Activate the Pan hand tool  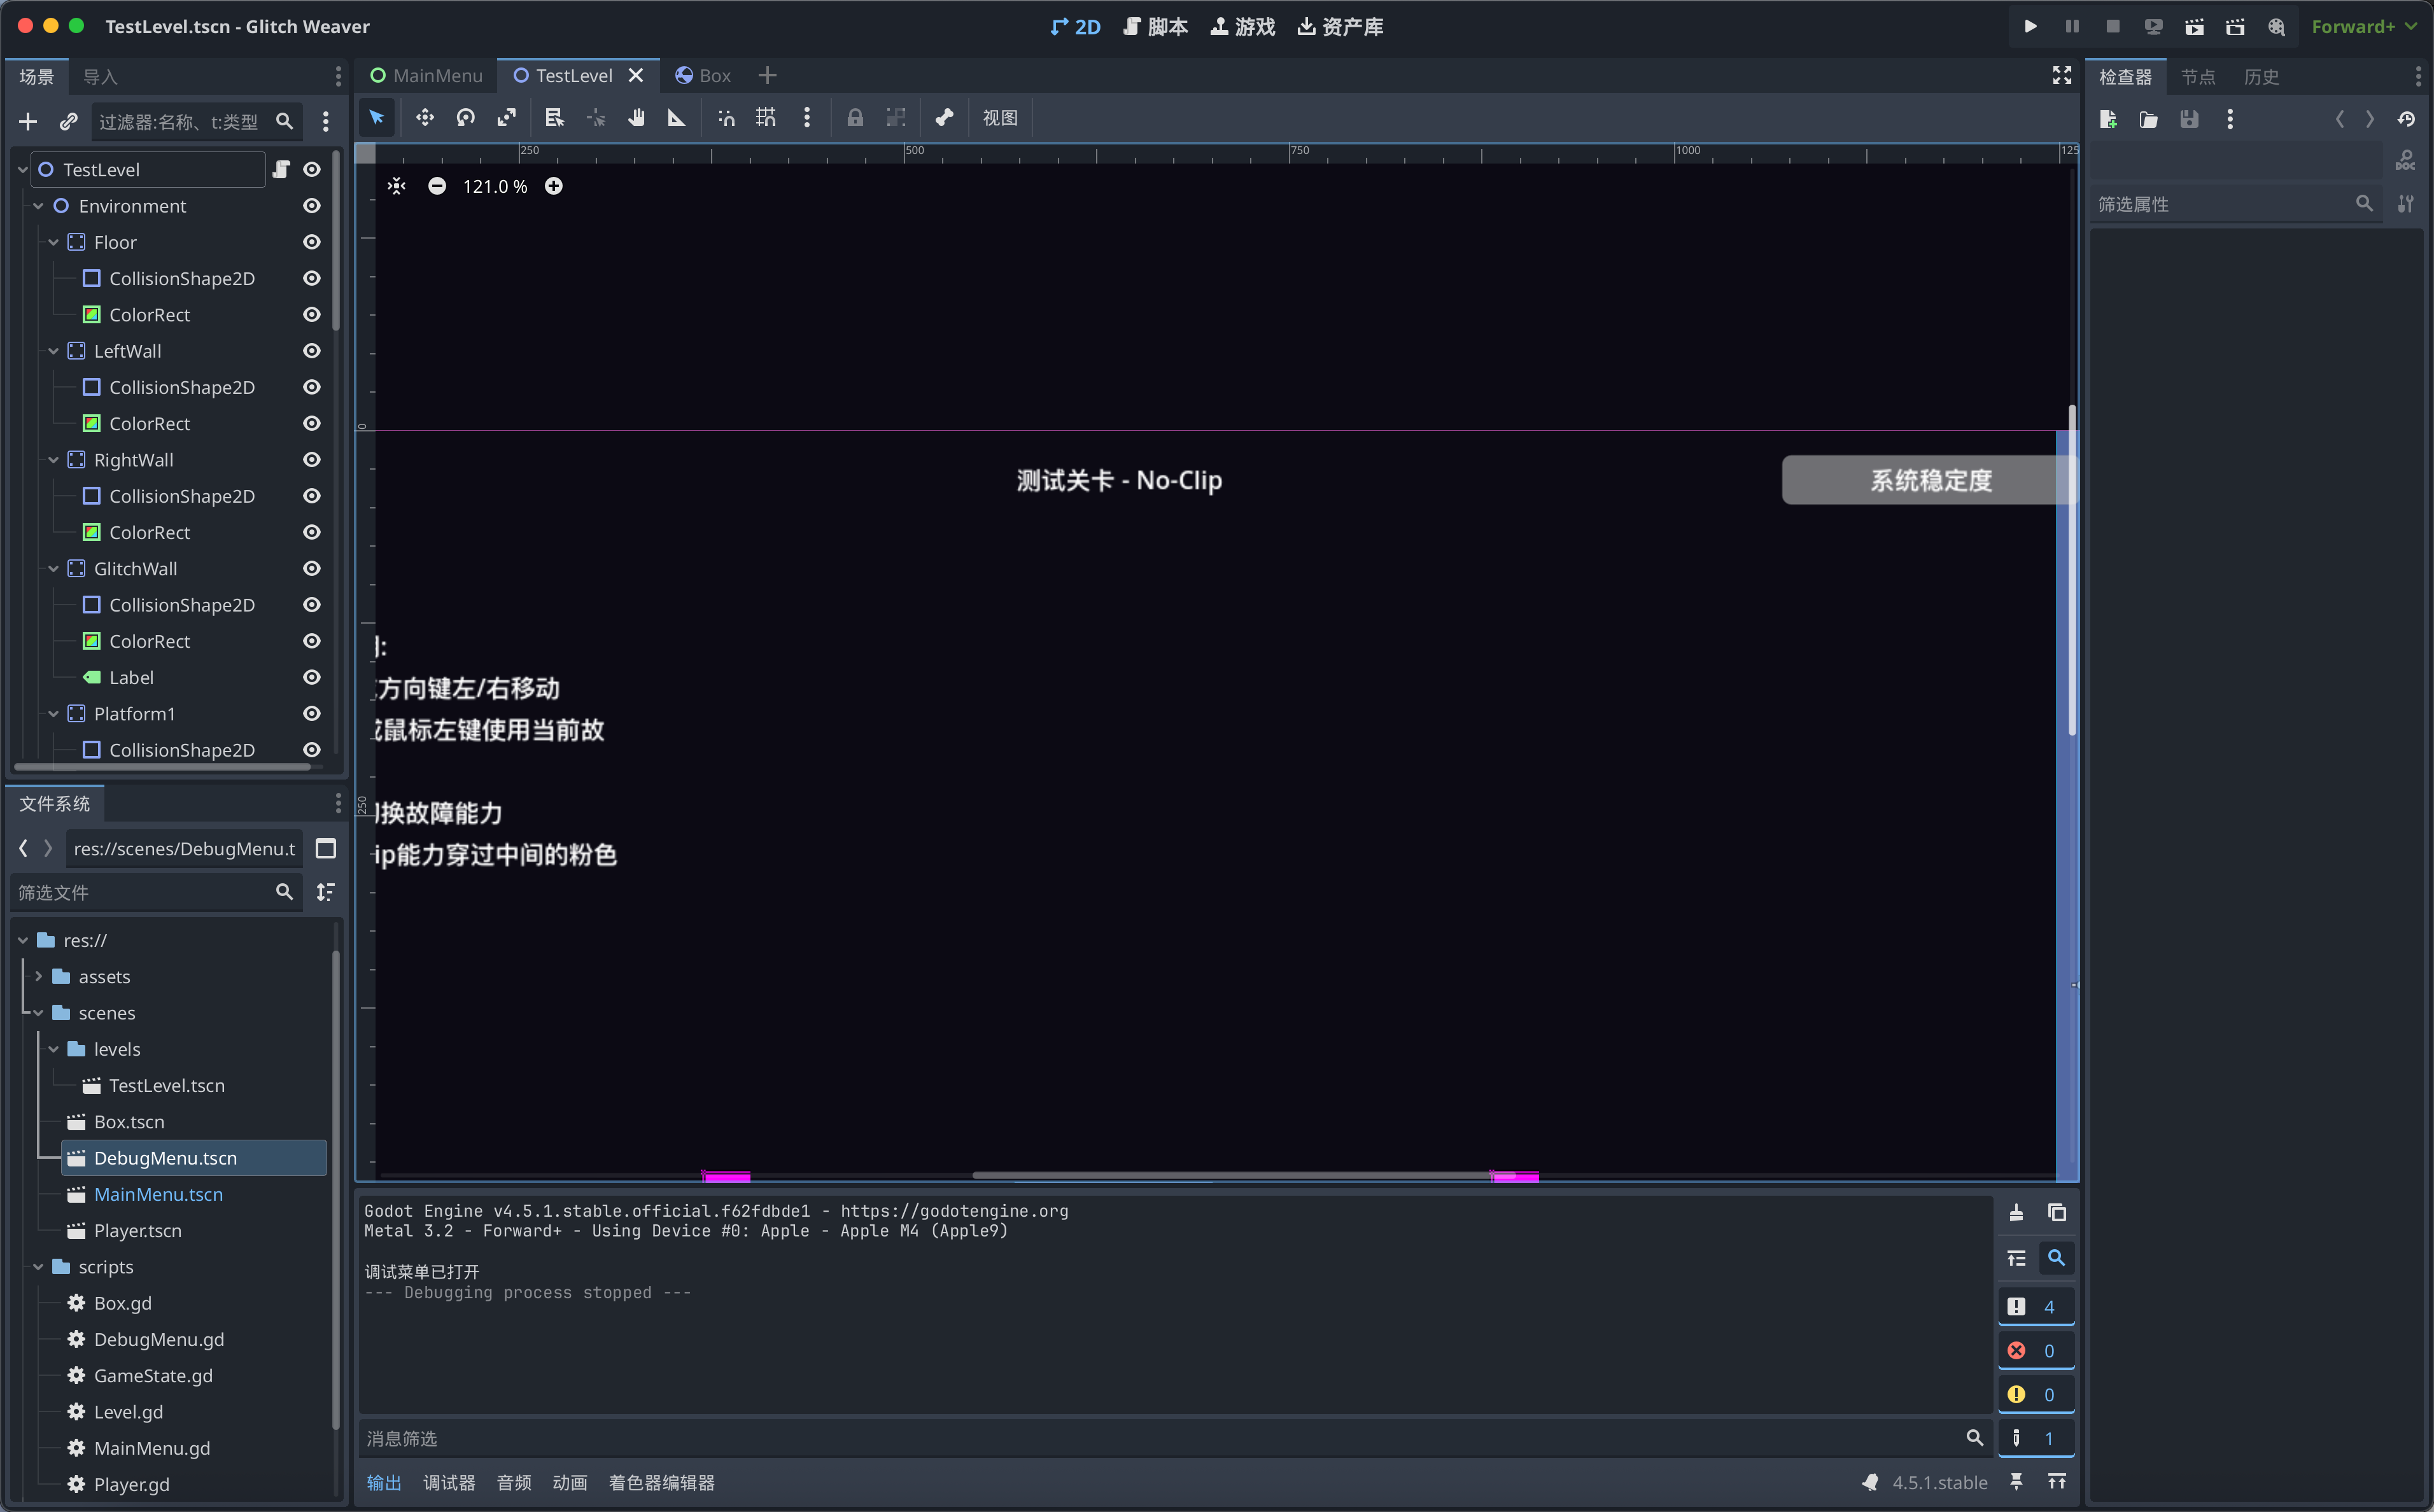636,118
